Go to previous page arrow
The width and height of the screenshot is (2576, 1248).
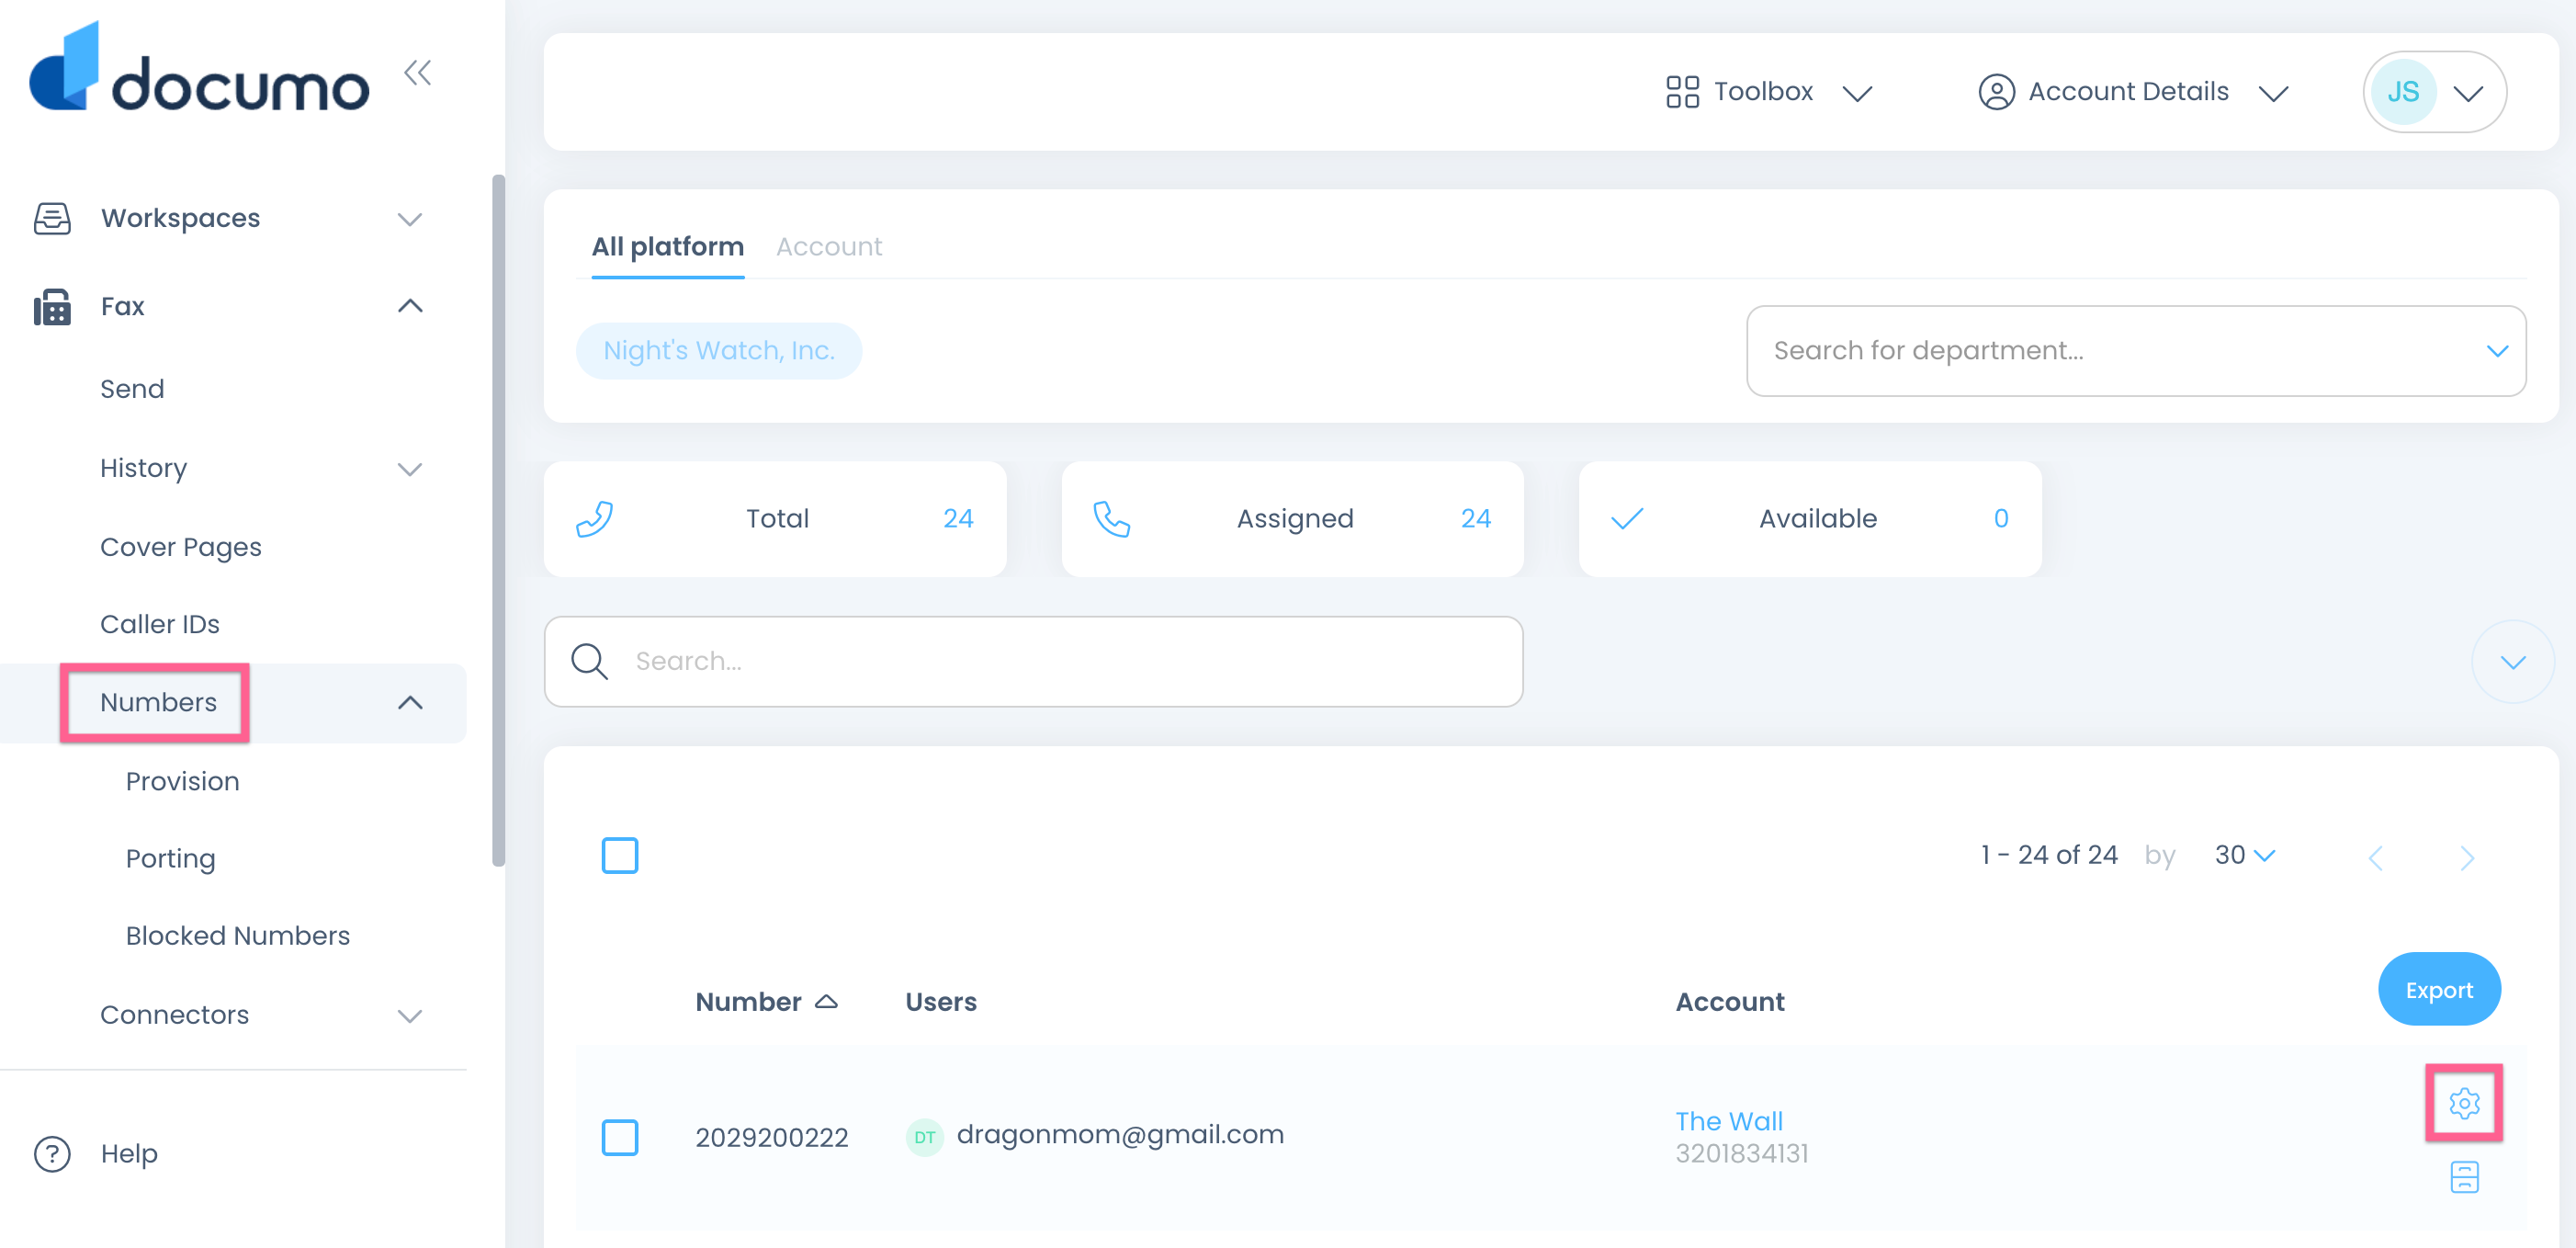[2376, 857]
